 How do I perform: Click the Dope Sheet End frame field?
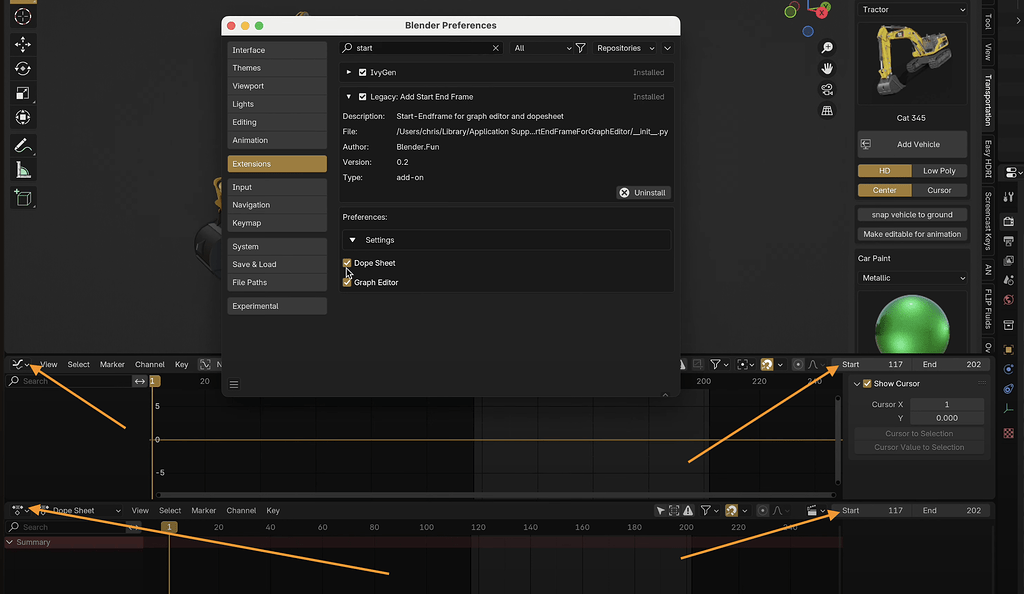point(951,510)
